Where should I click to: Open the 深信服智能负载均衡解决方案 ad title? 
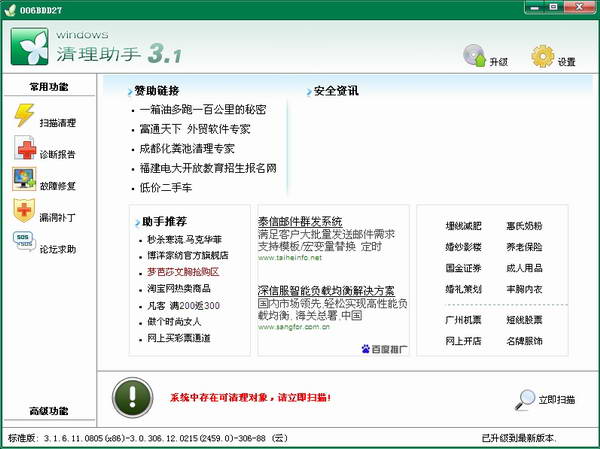(x=326, y=291)
